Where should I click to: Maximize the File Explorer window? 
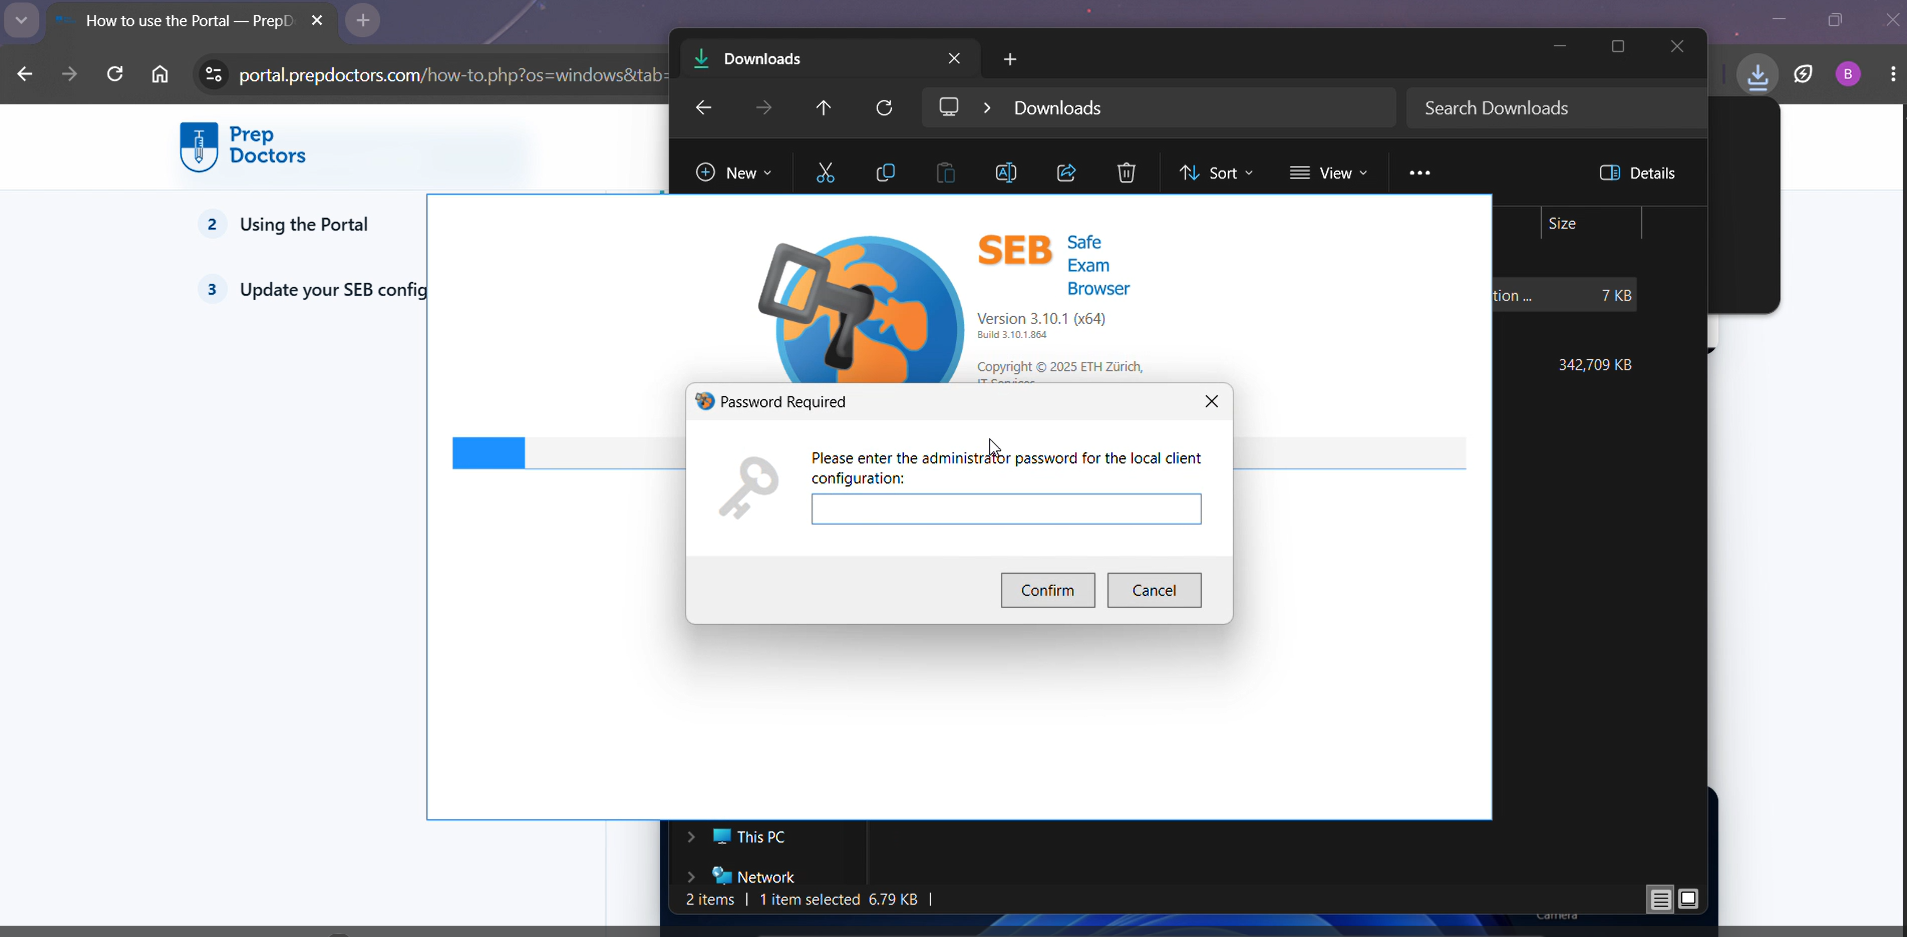tap(1618, 47)
